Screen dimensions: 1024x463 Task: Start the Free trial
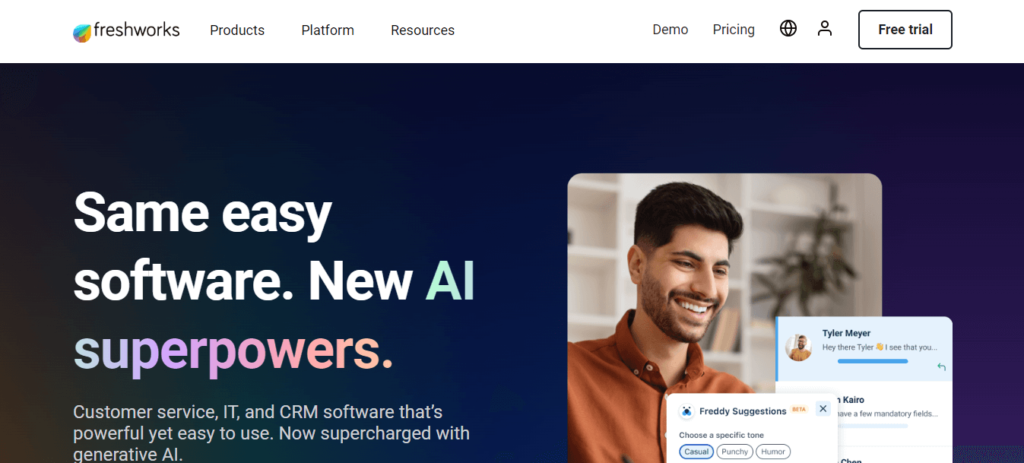click(x=905, y=29)
